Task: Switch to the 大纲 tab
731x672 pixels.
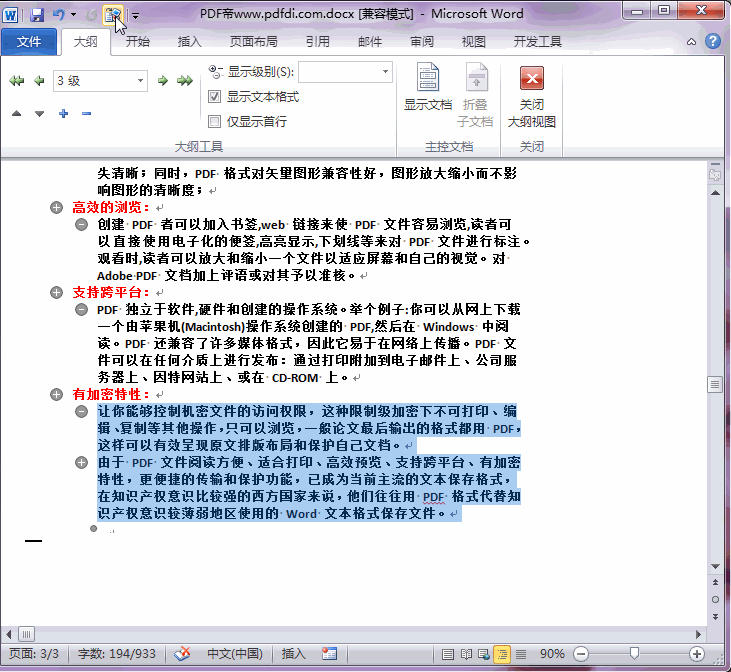Action: tap(86, 42)
